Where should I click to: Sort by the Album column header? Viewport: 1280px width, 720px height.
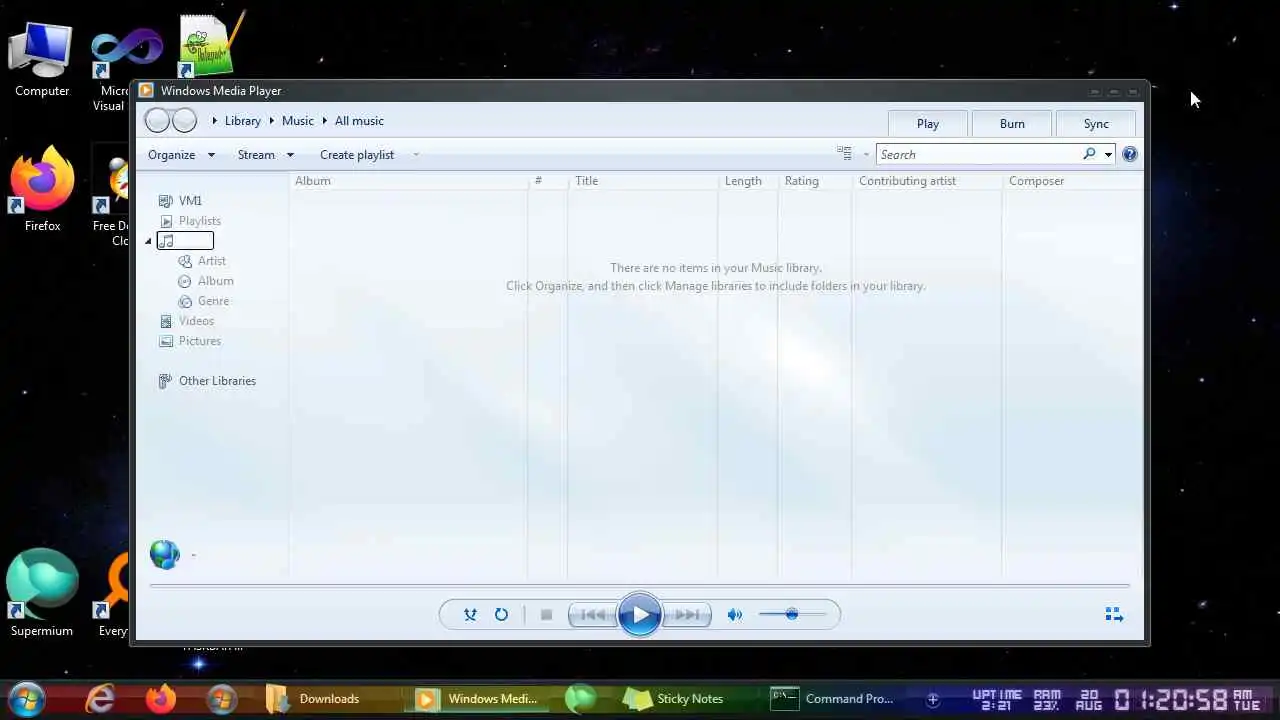(x=408, y=181)
